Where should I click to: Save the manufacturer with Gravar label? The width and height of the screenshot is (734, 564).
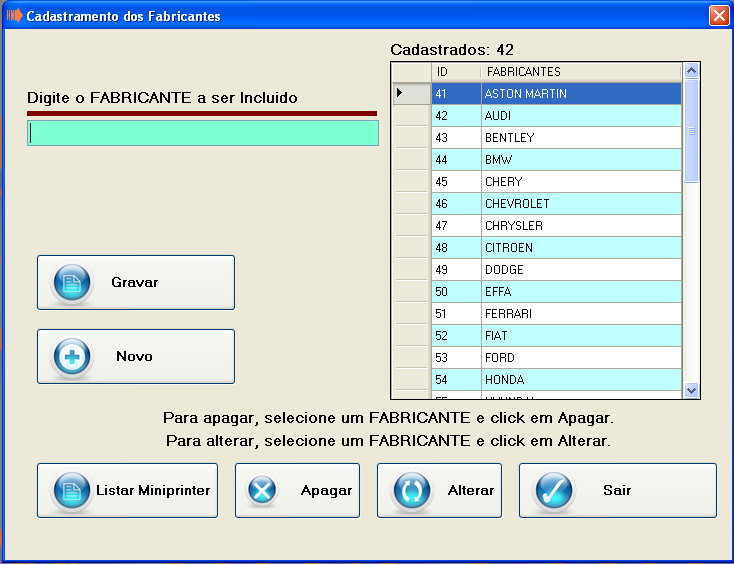[135, 282]
